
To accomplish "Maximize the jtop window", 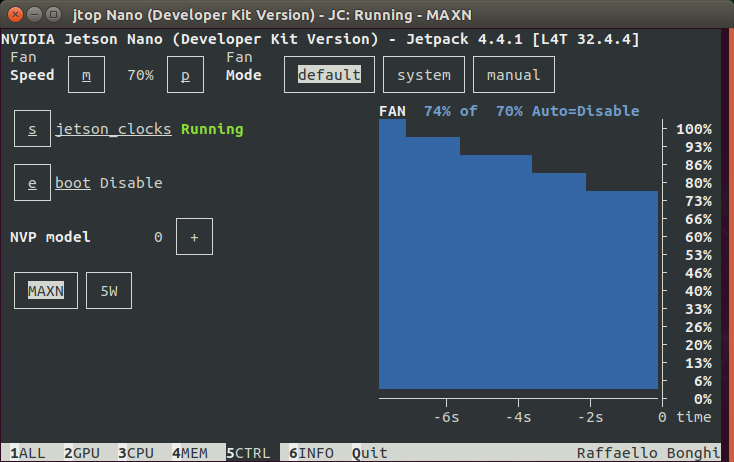I will click(53, 15).
